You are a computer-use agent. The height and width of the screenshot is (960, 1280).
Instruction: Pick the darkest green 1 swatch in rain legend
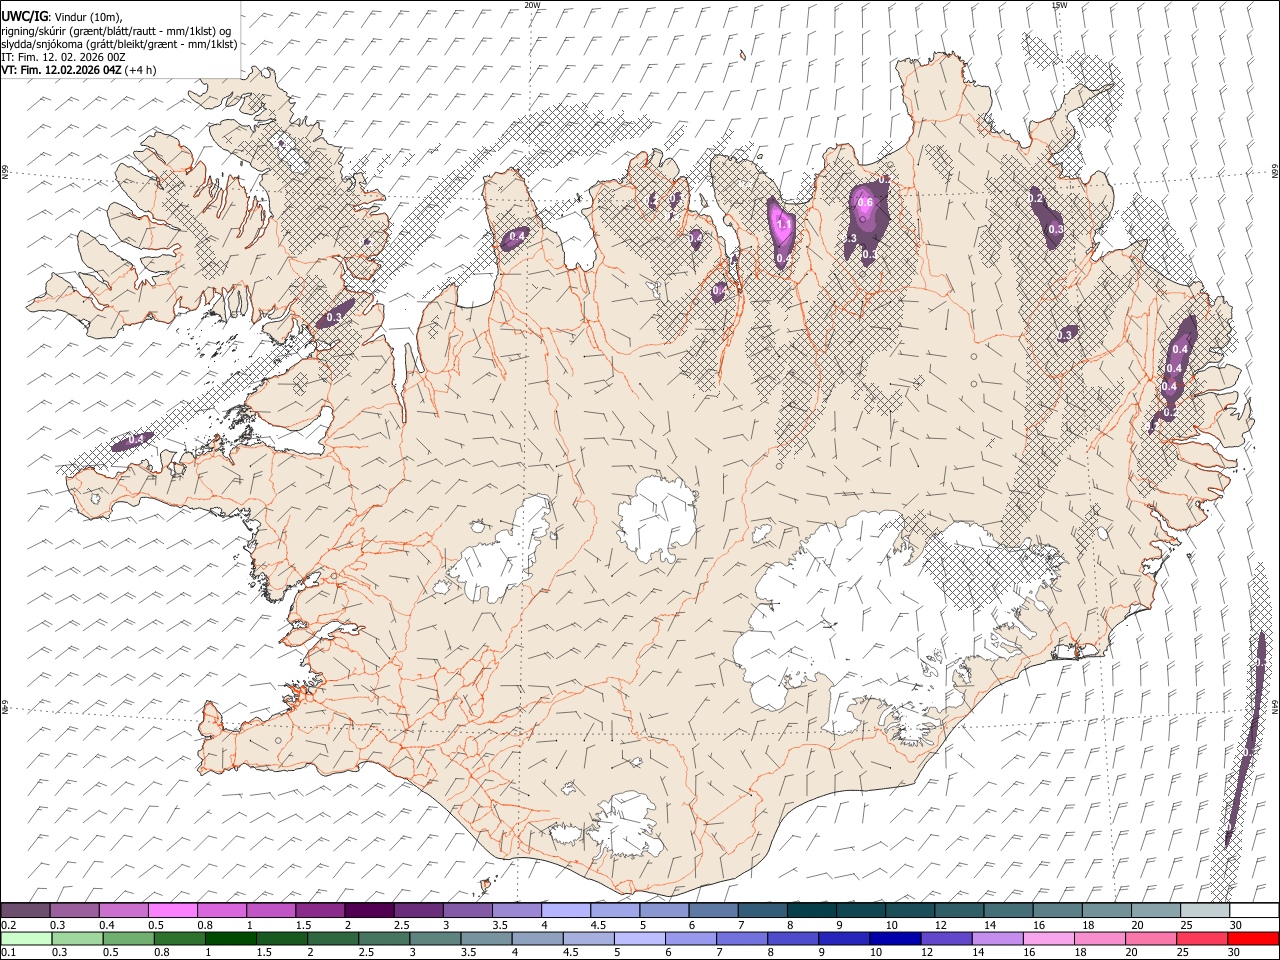(x=230, y=939)
